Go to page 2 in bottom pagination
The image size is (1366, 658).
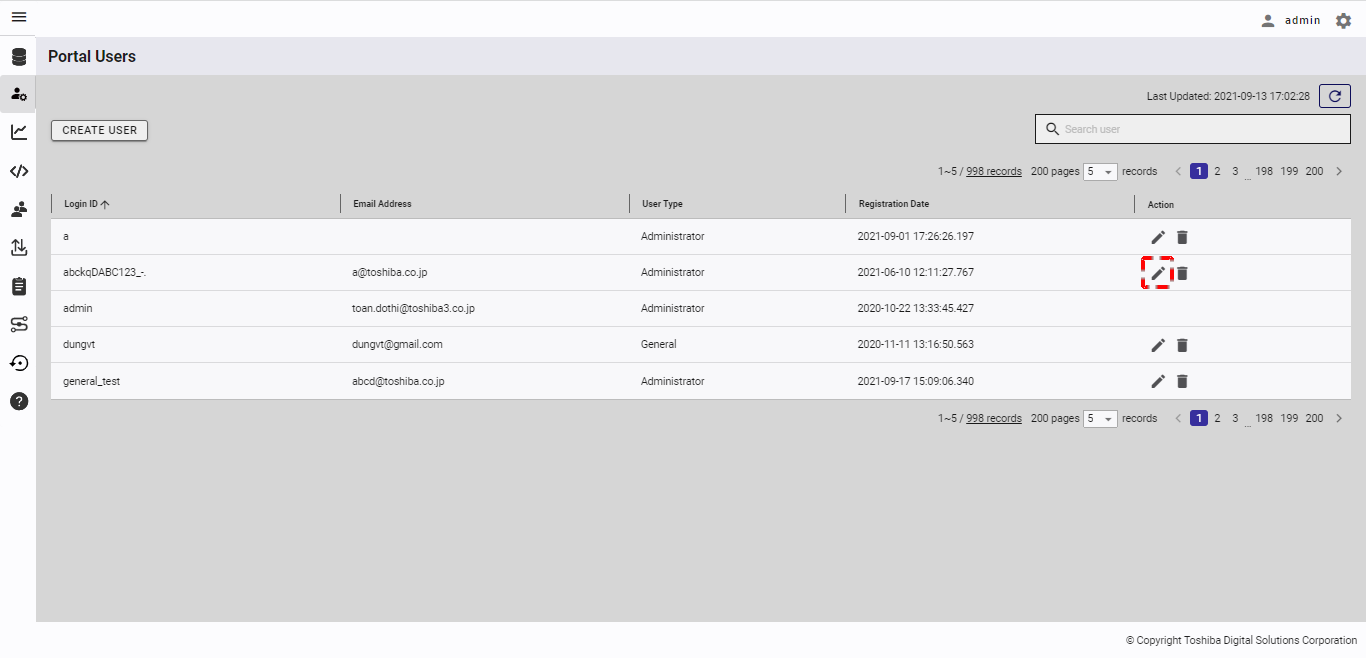(x=1217, y=418)
